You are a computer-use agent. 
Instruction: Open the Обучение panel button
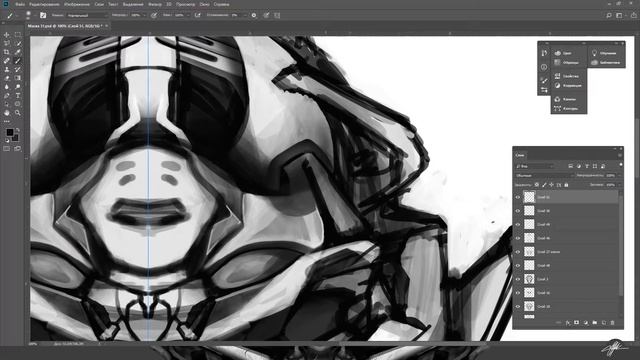click(x=604, y=53)
